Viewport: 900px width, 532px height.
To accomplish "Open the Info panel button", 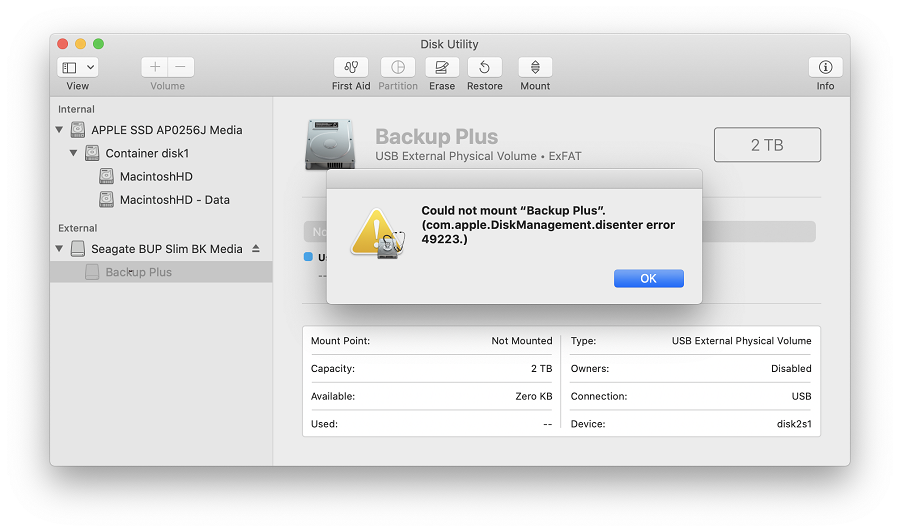I will (x=825, y=67).
